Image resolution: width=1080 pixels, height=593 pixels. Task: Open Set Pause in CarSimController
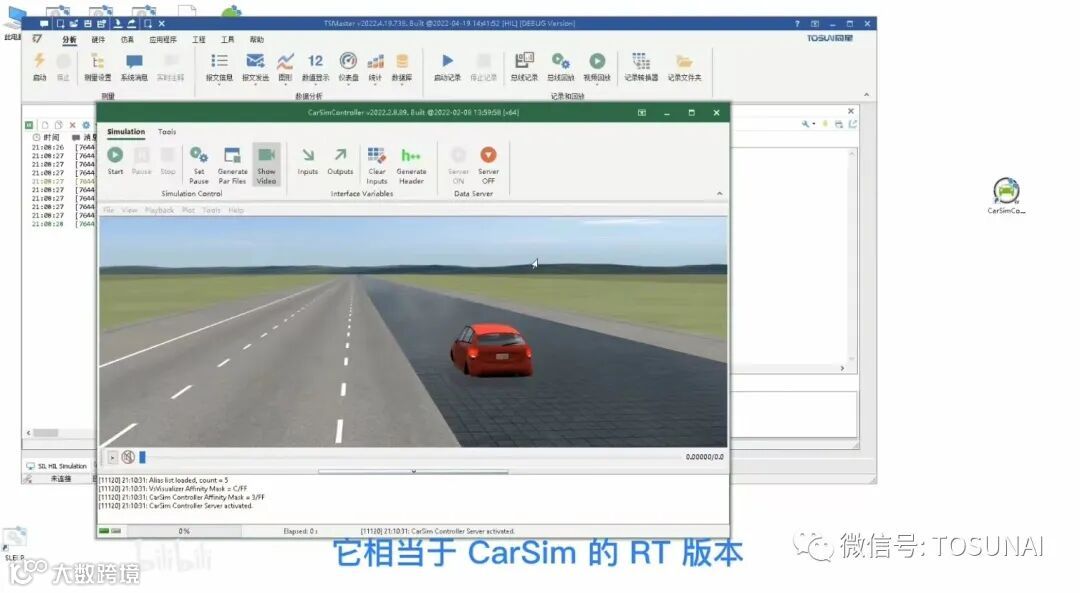[198, 165]
